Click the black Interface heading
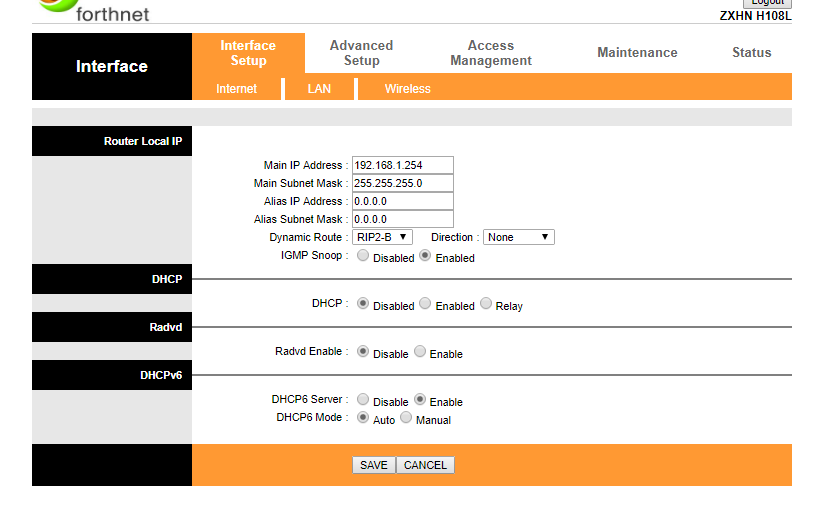The height and width of the screenshot is (519, 823). (112, 66)
